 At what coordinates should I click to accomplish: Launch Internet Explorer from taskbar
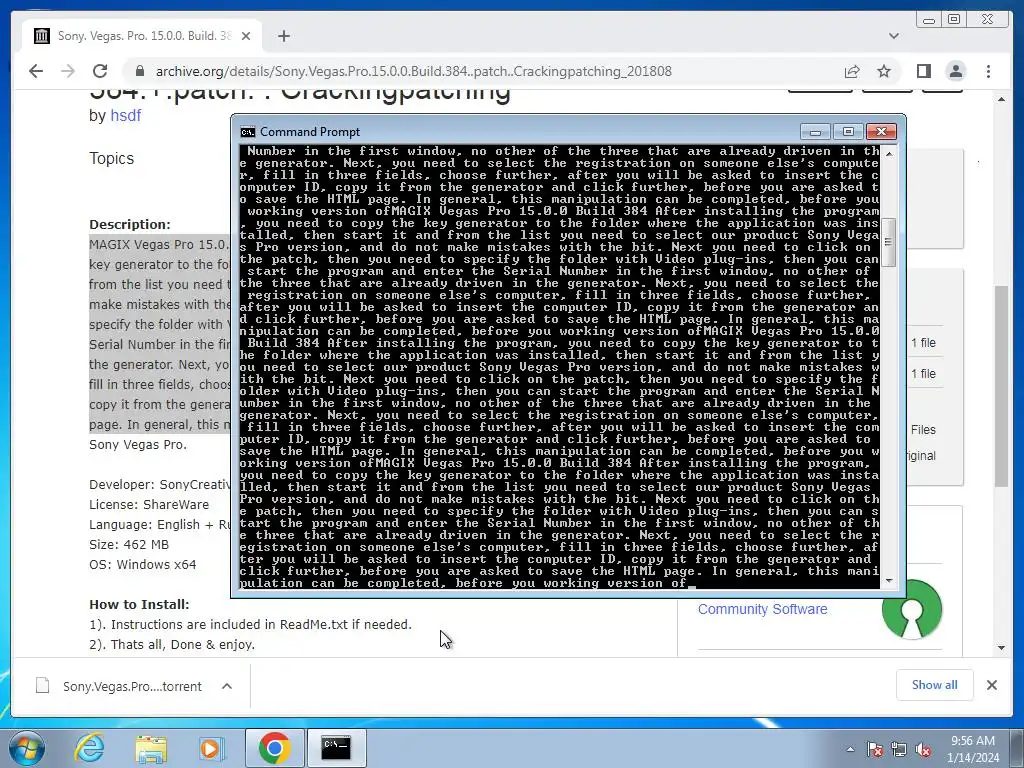pos(89,748)
